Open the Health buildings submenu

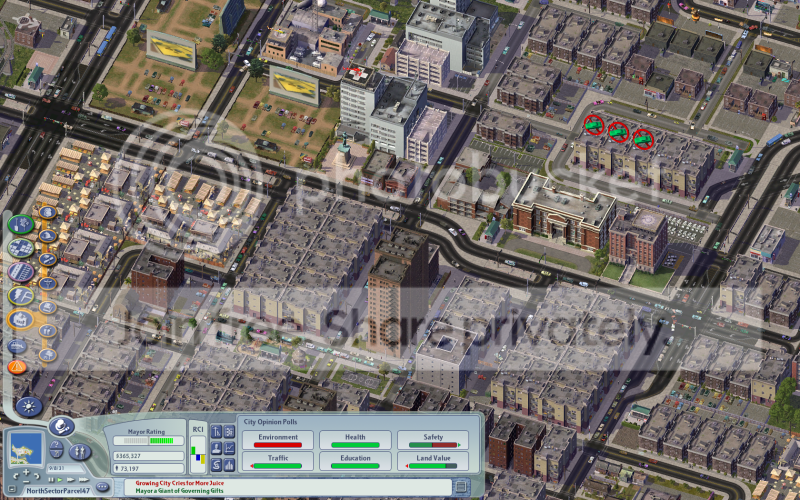[47, 283]
